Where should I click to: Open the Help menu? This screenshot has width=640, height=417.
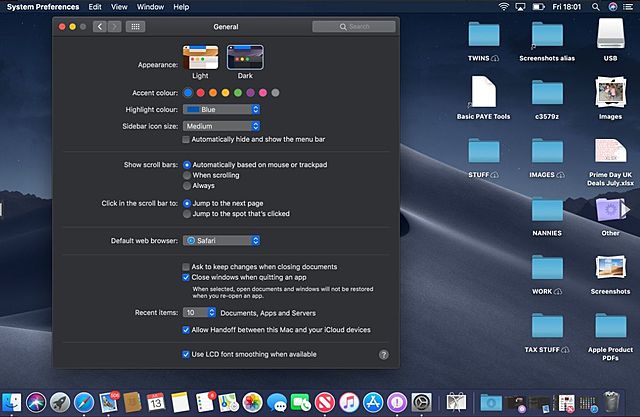(181, 7)
